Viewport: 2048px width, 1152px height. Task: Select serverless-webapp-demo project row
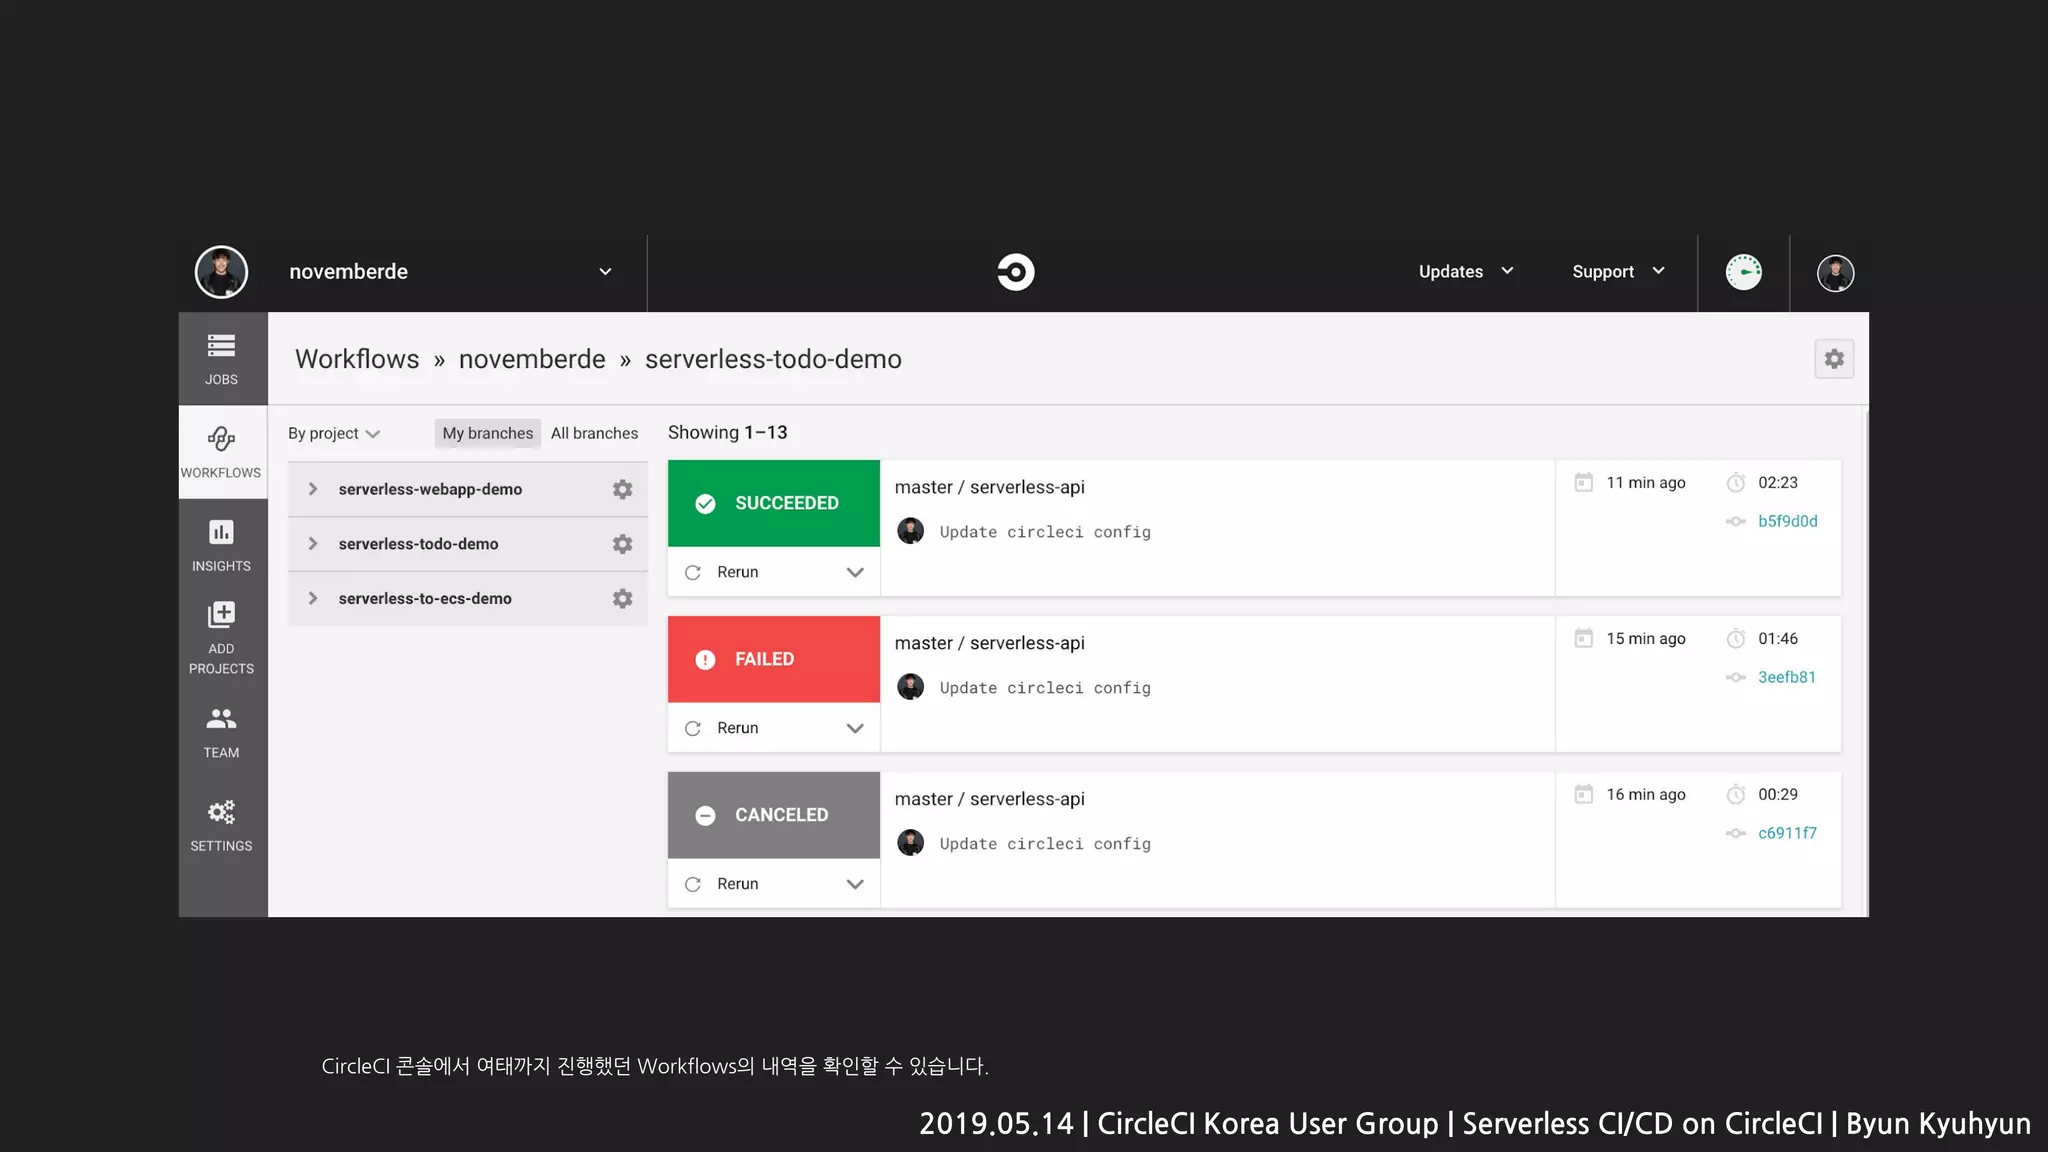(x=467, y=489)
